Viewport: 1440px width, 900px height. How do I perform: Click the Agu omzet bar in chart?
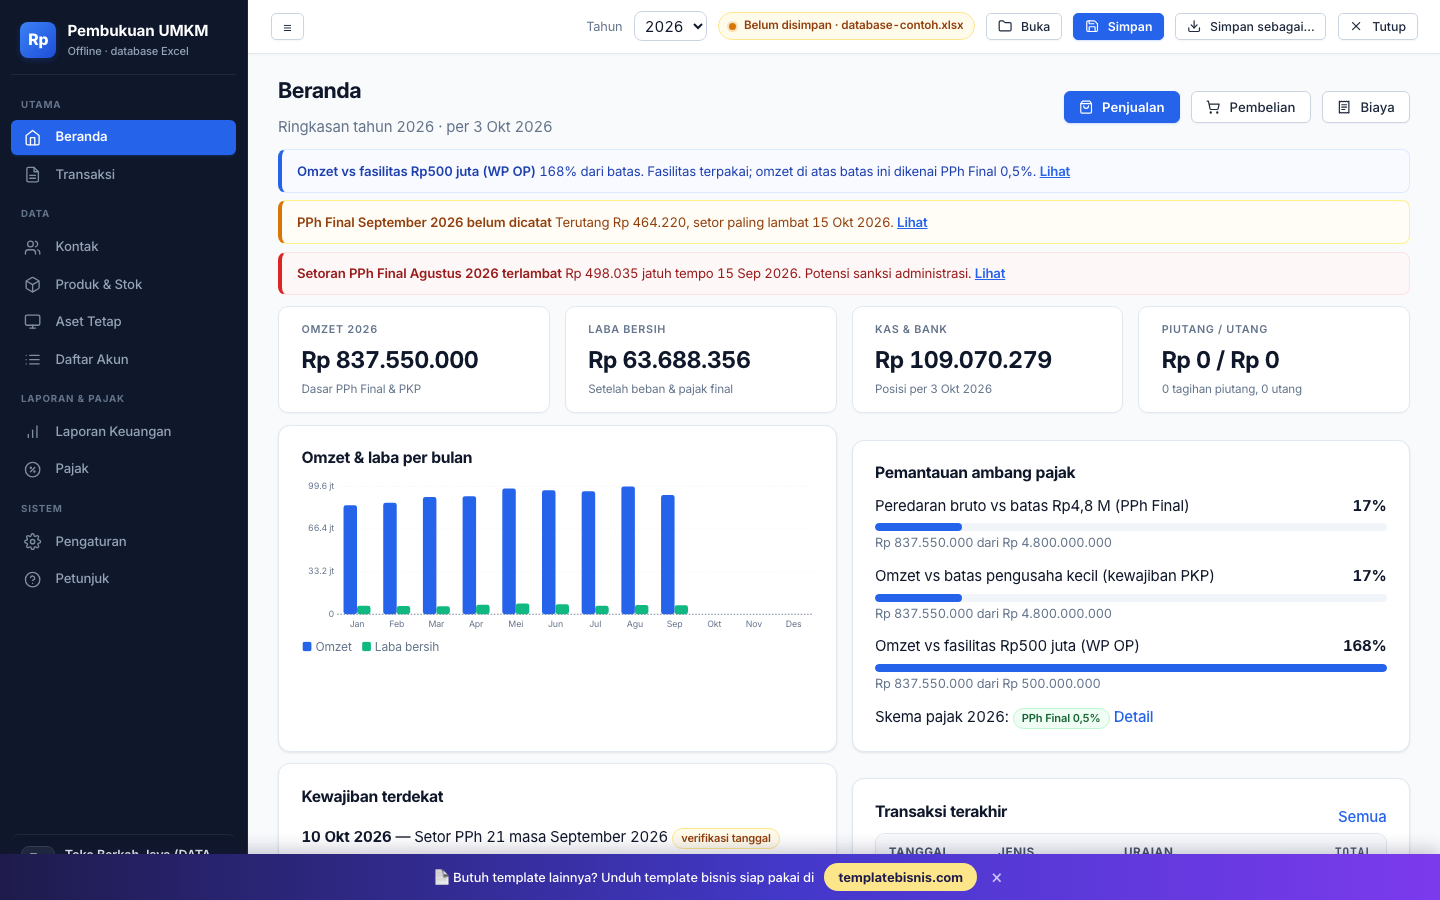click(628, 550)
